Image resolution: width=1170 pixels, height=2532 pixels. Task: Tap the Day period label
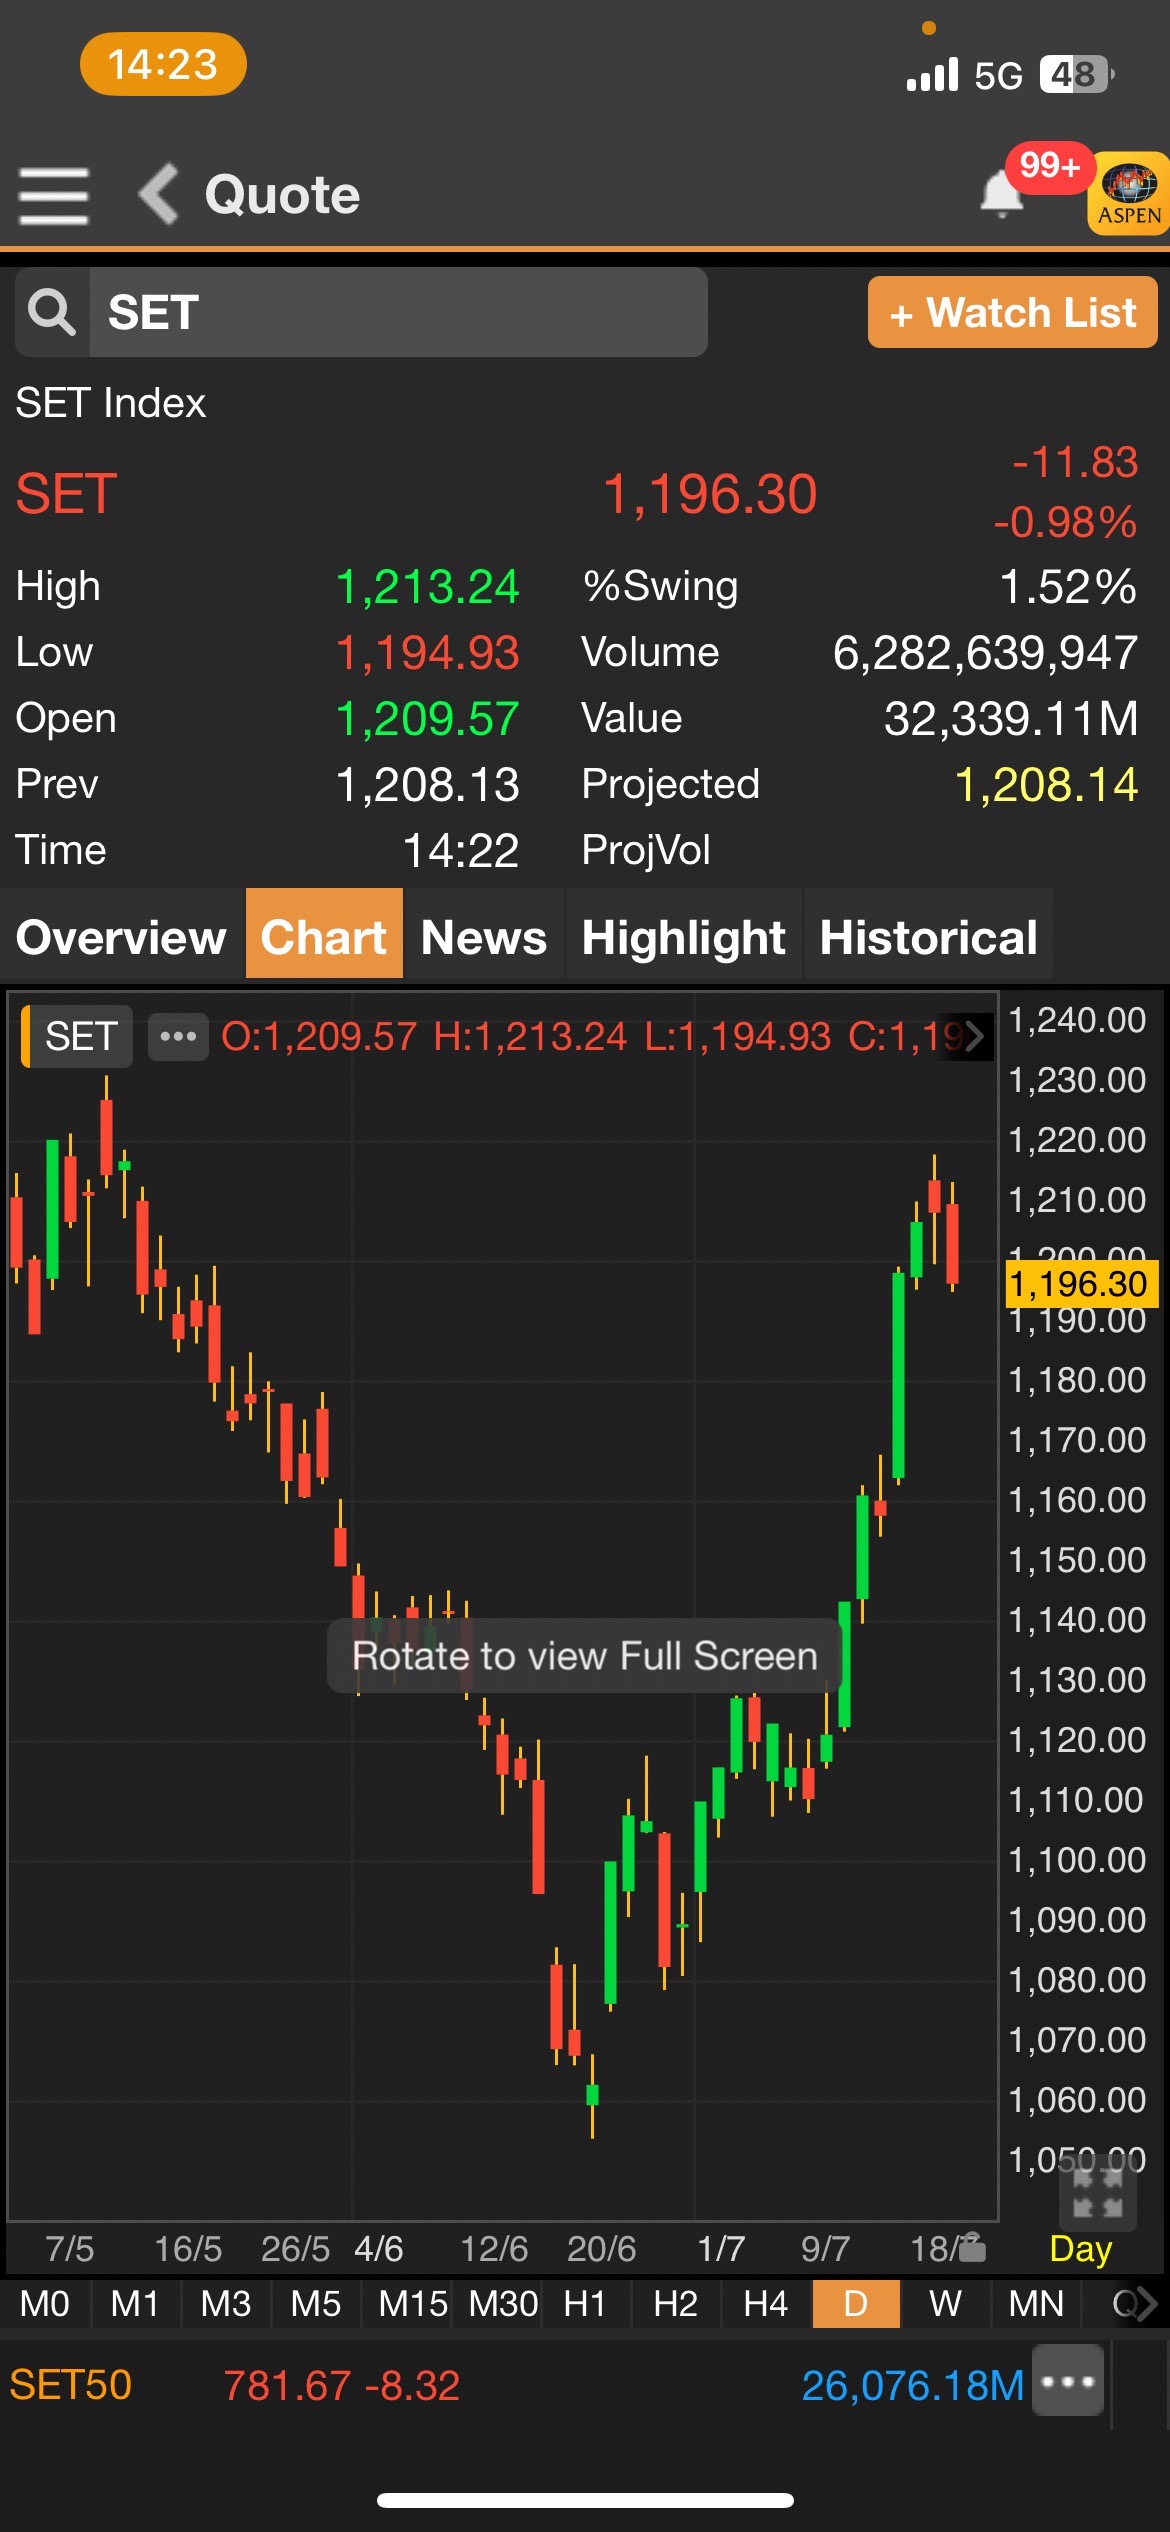1081,2248
